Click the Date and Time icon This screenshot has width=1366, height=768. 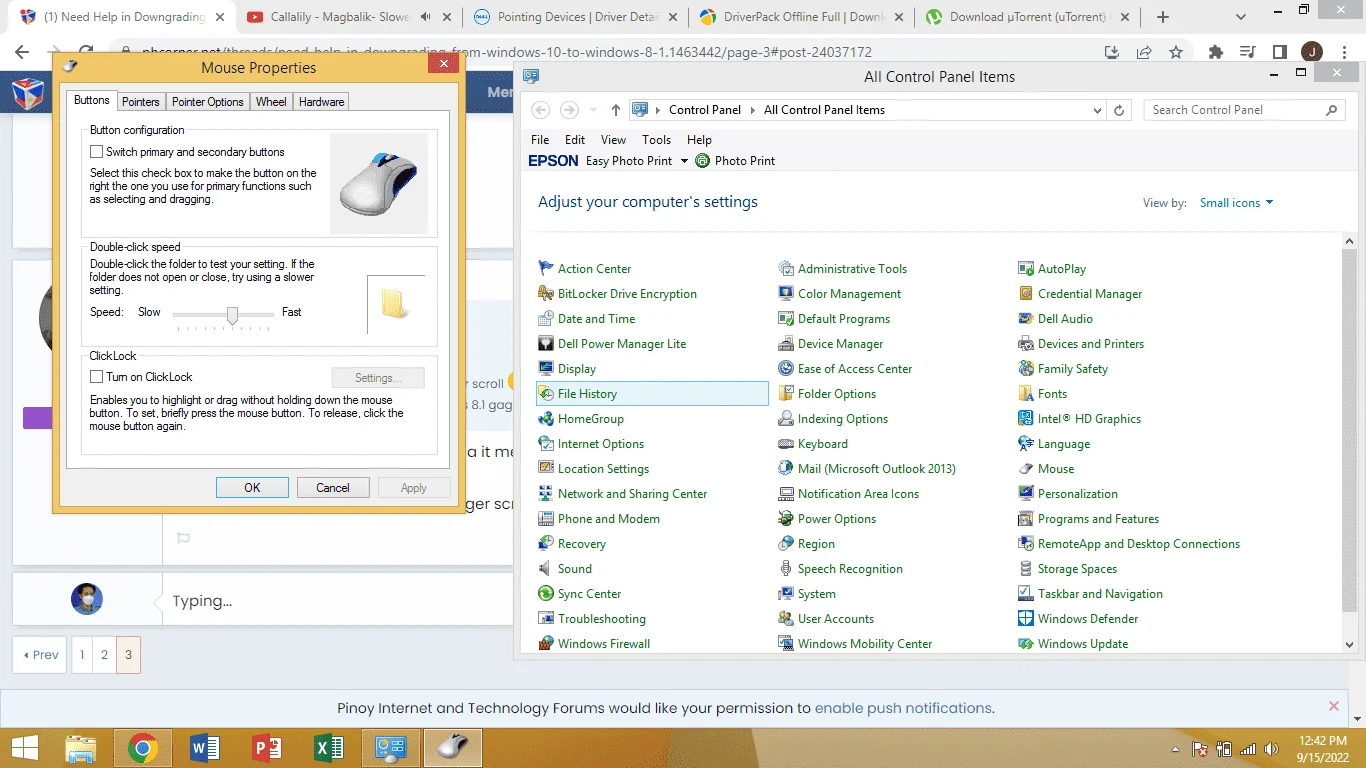(546, 318)
